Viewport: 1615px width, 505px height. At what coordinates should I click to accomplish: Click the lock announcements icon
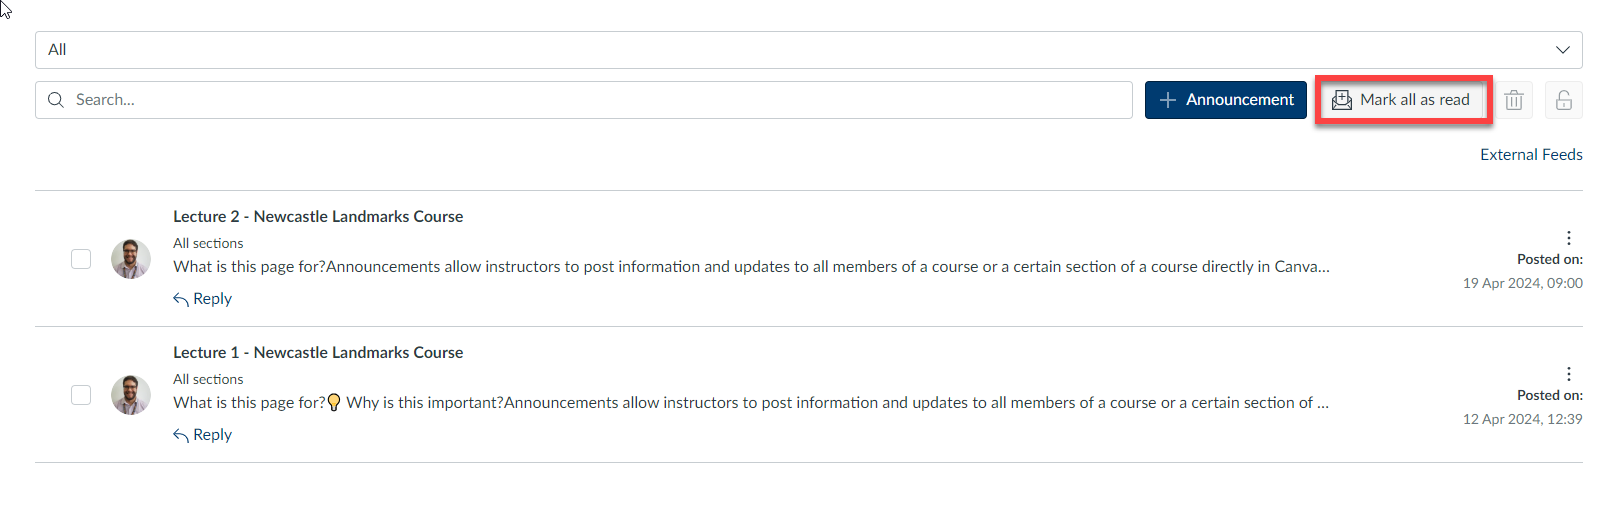[1564, 100]
